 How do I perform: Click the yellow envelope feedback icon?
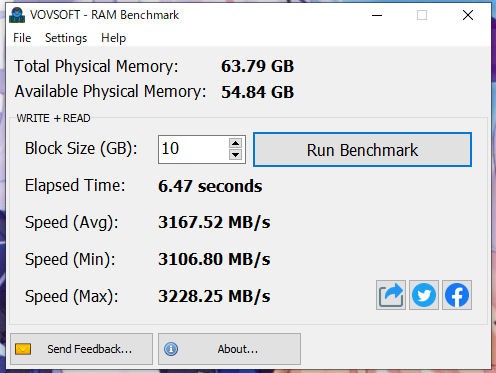click(x=23, y=349)
